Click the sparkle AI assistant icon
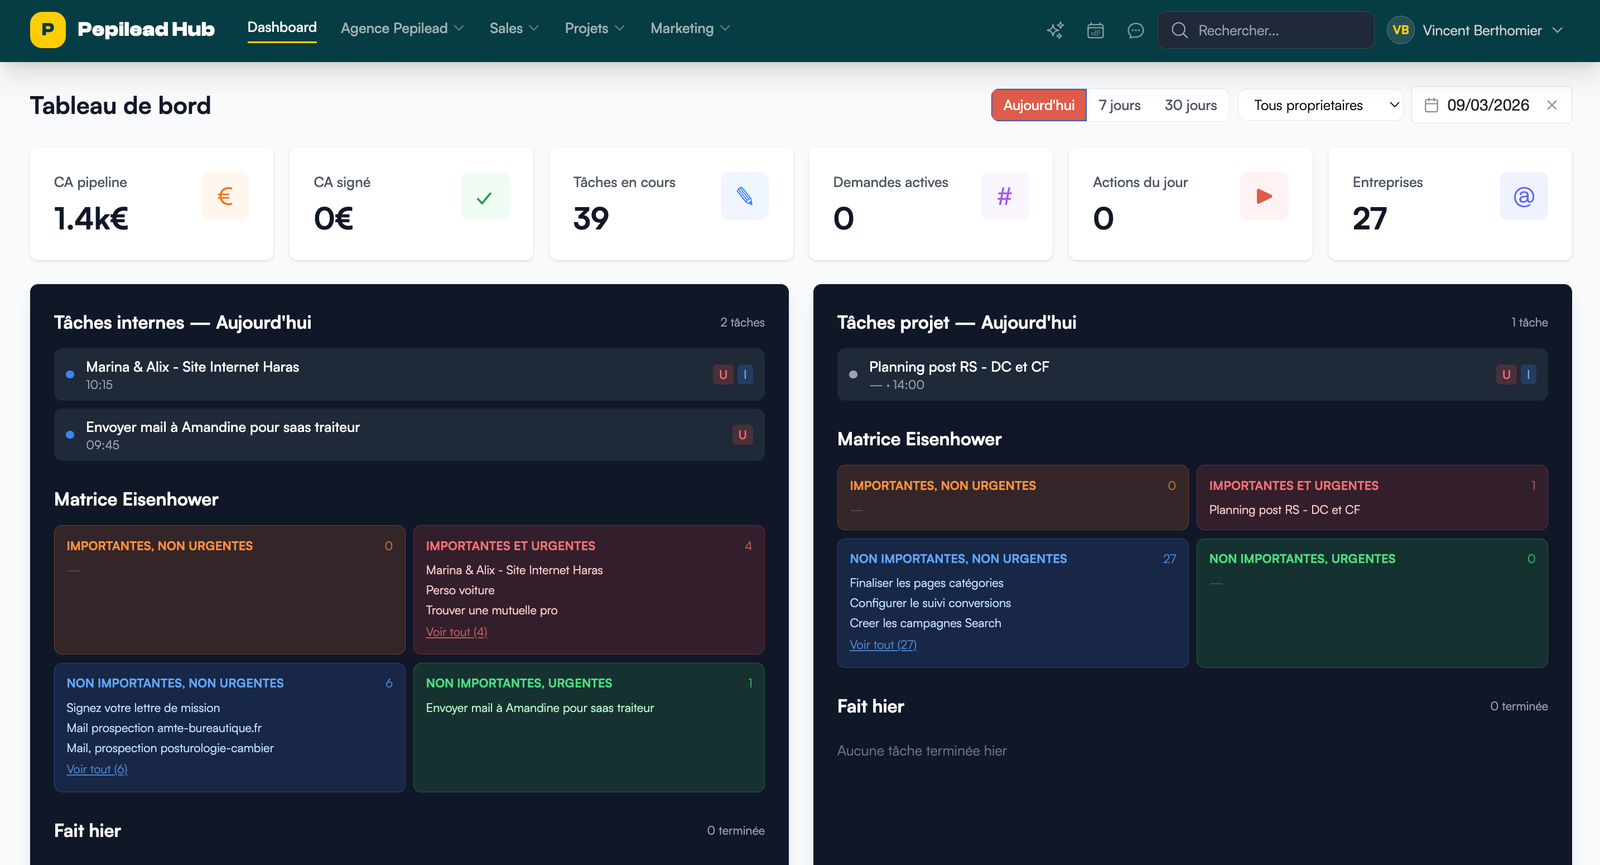Viewport: 1600px width, 865px height. click(x=1055, y=31)
